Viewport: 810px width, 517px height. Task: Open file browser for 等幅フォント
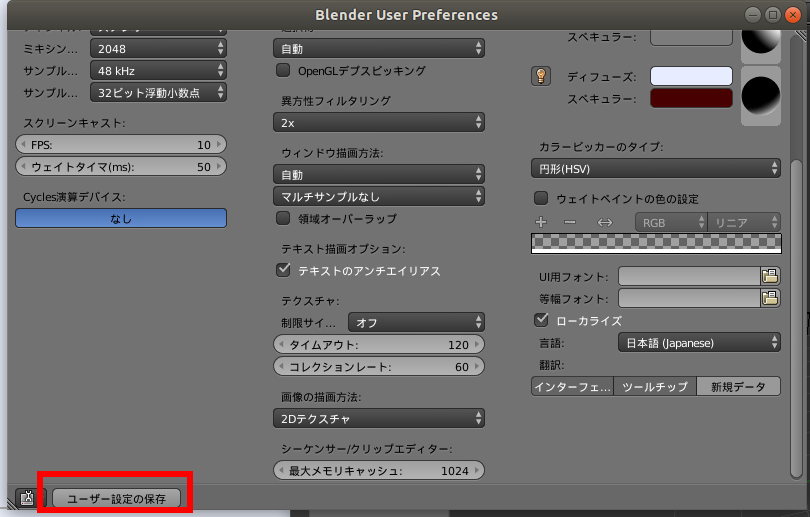[770, 298]
